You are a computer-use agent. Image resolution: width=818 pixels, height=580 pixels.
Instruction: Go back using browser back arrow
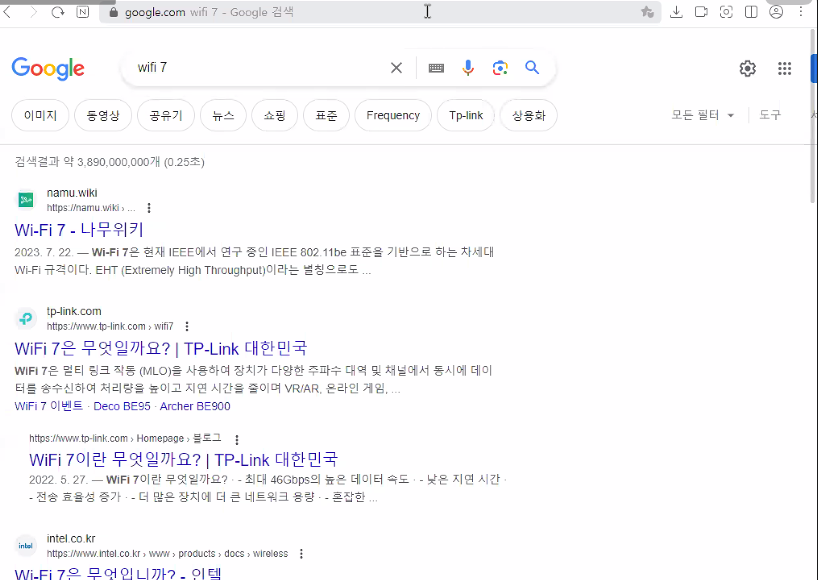pos(7,12)
